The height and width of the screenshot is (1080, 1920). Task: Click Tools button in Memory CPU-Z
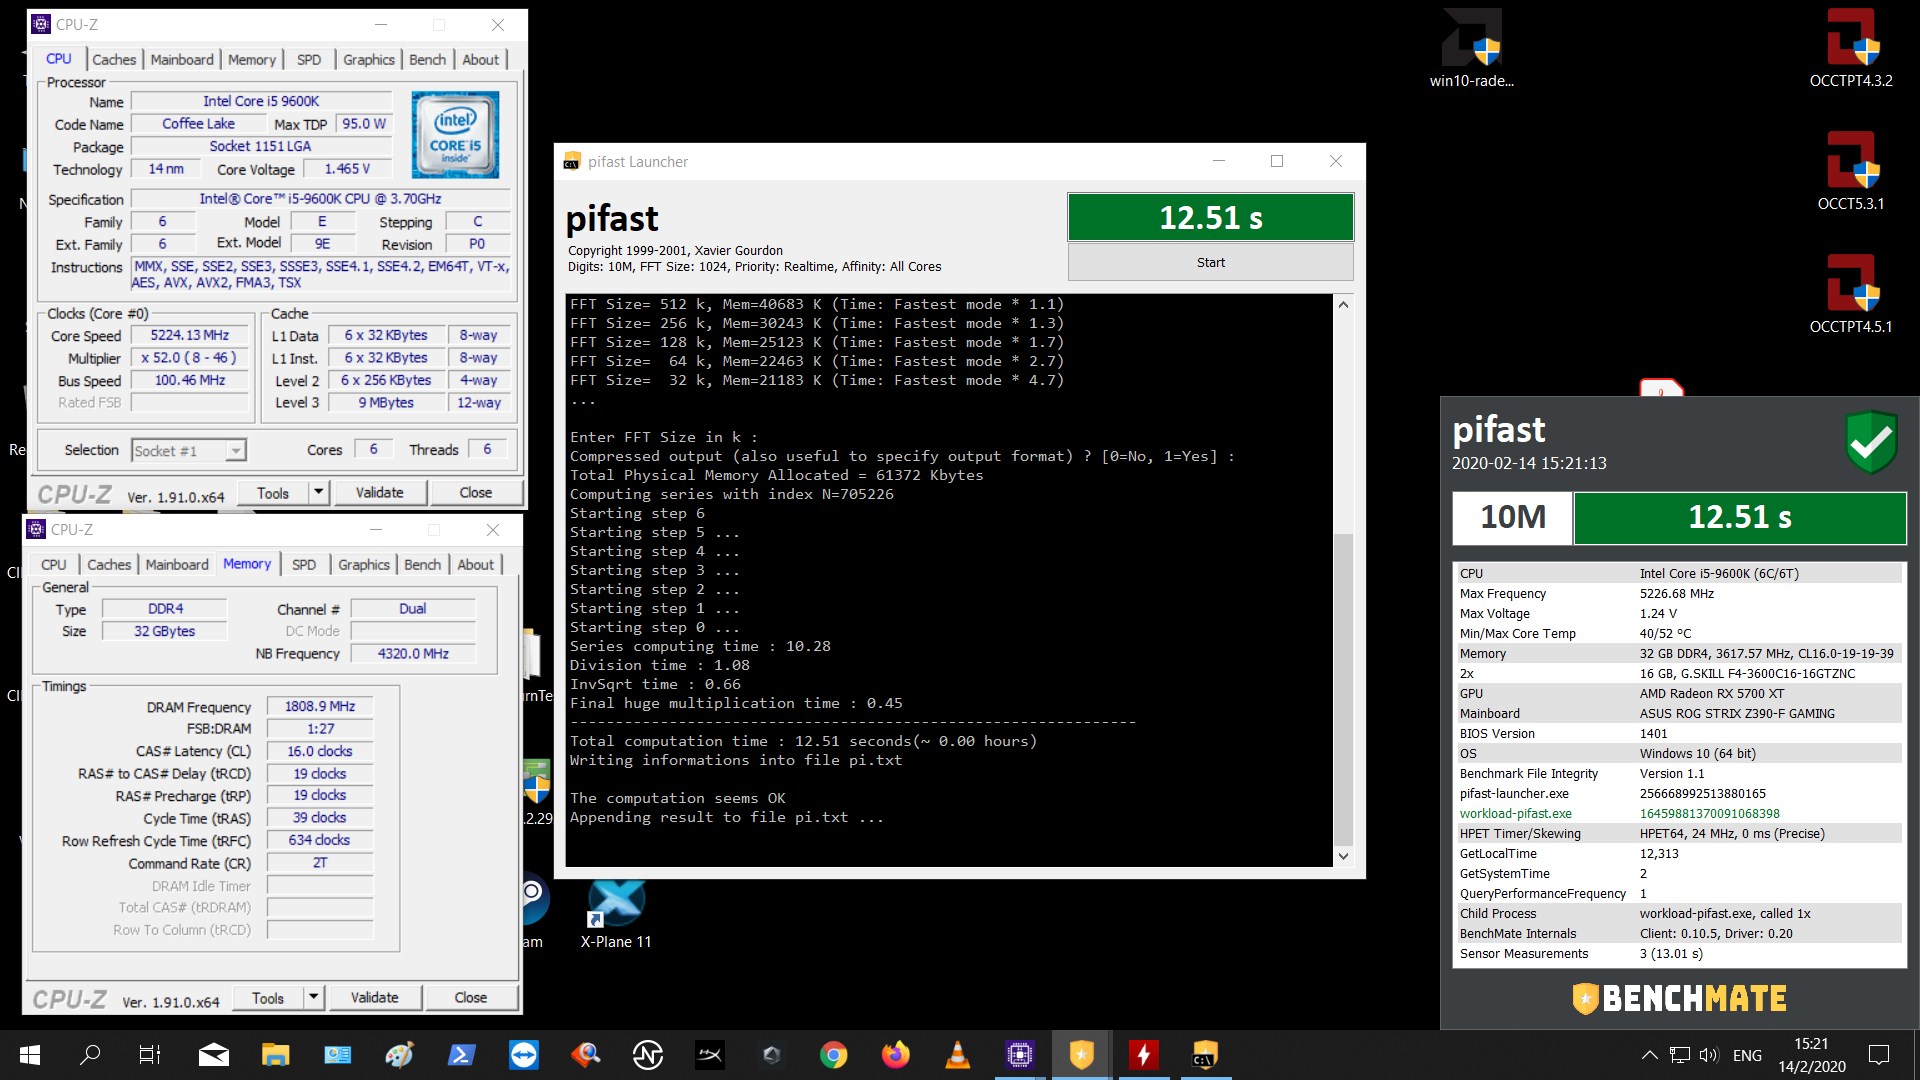[x=267, y=997]
